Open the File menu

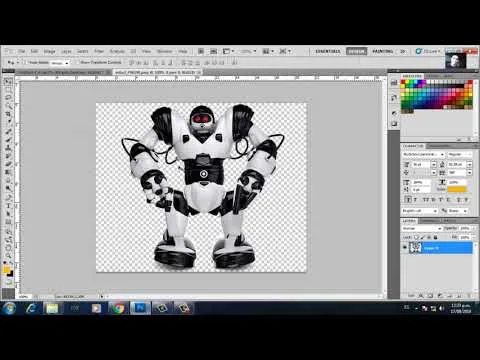[x=22, y=51]
